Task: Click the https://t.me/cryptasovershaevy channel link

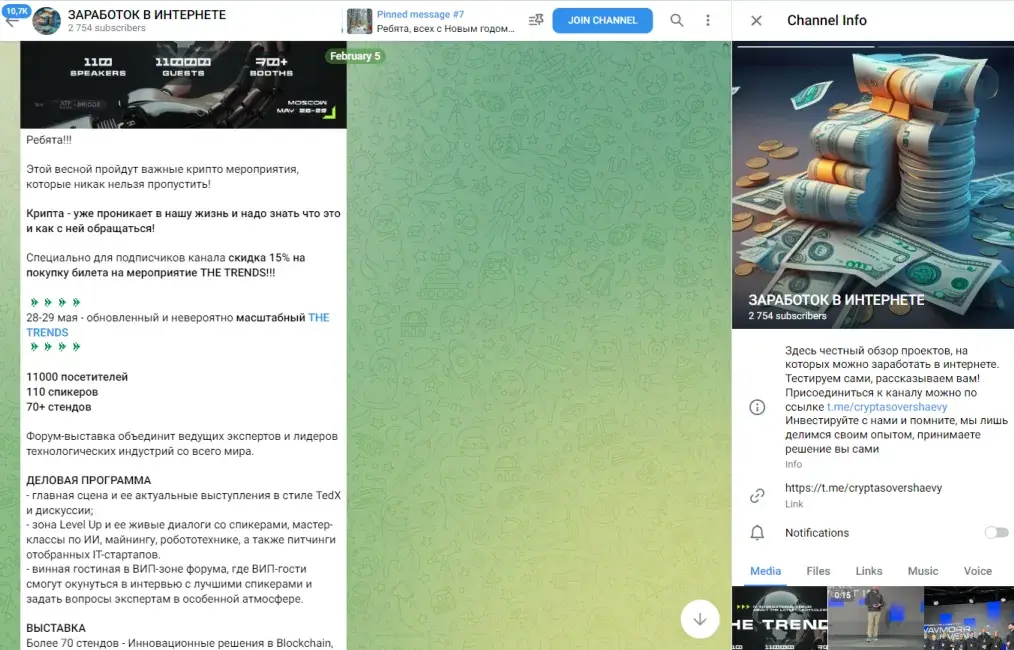Action: tap(863, 488)
